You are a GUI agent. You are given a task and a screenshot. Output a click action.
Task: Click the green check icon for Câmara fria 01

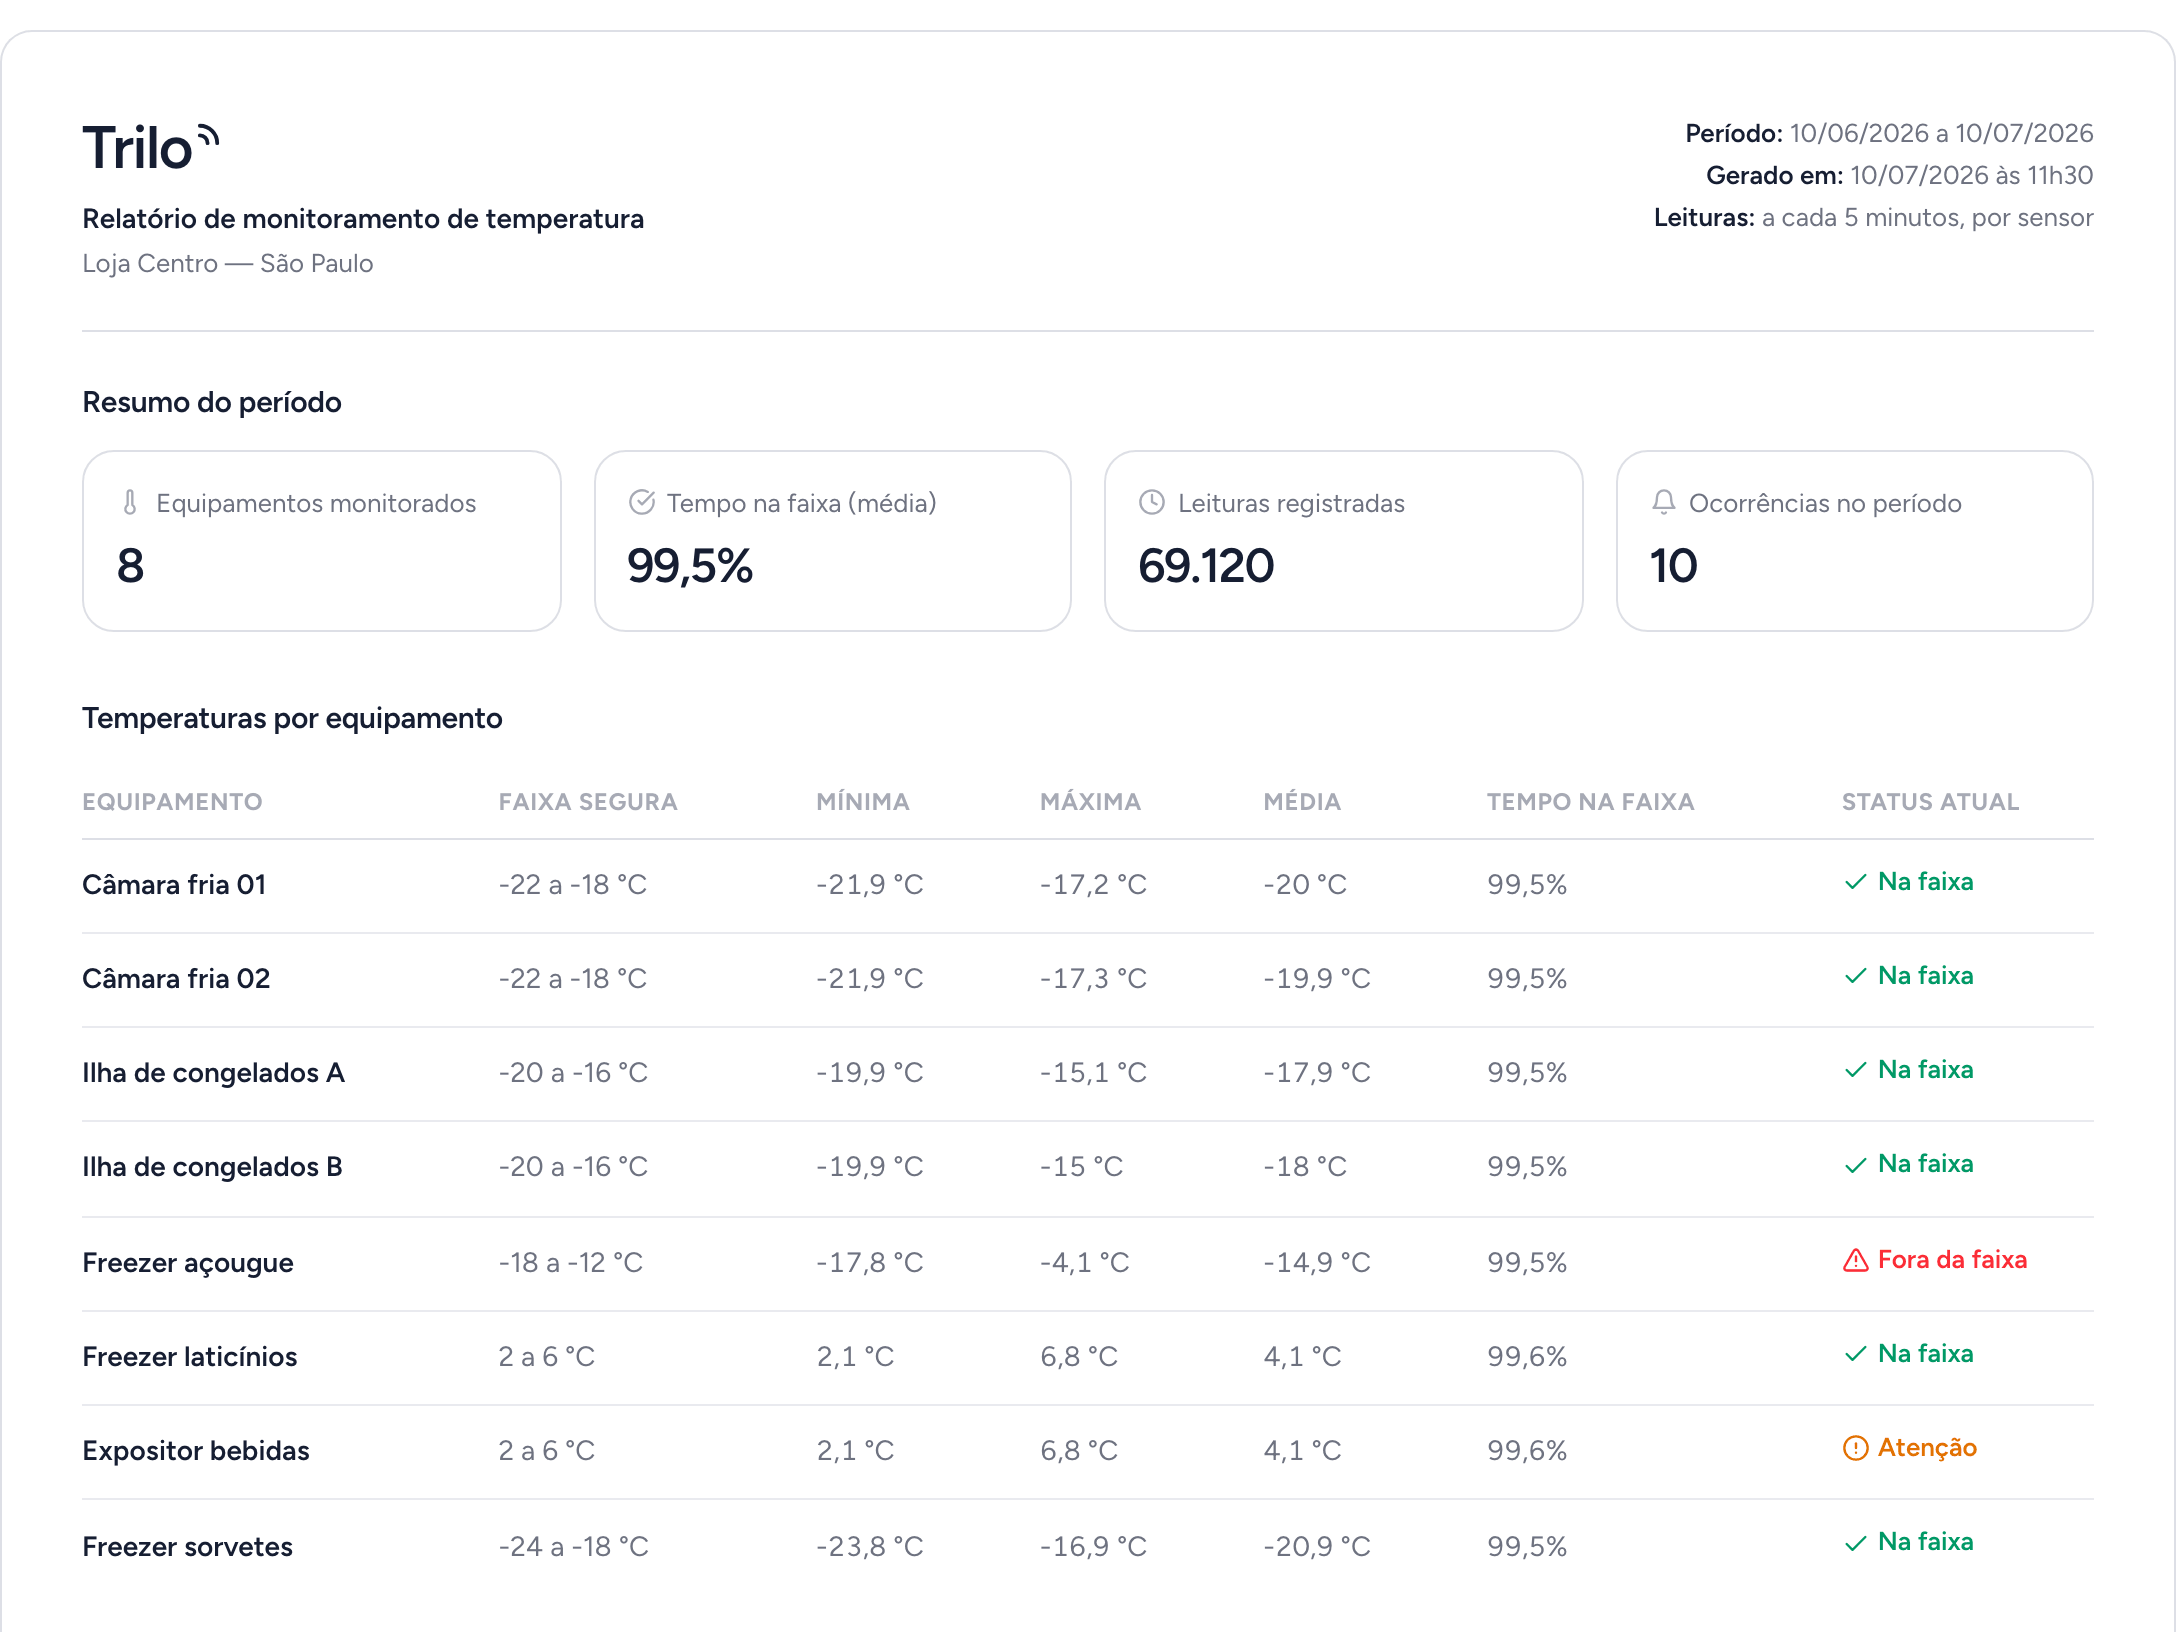pyautogui.click(x=1856, y=882)
